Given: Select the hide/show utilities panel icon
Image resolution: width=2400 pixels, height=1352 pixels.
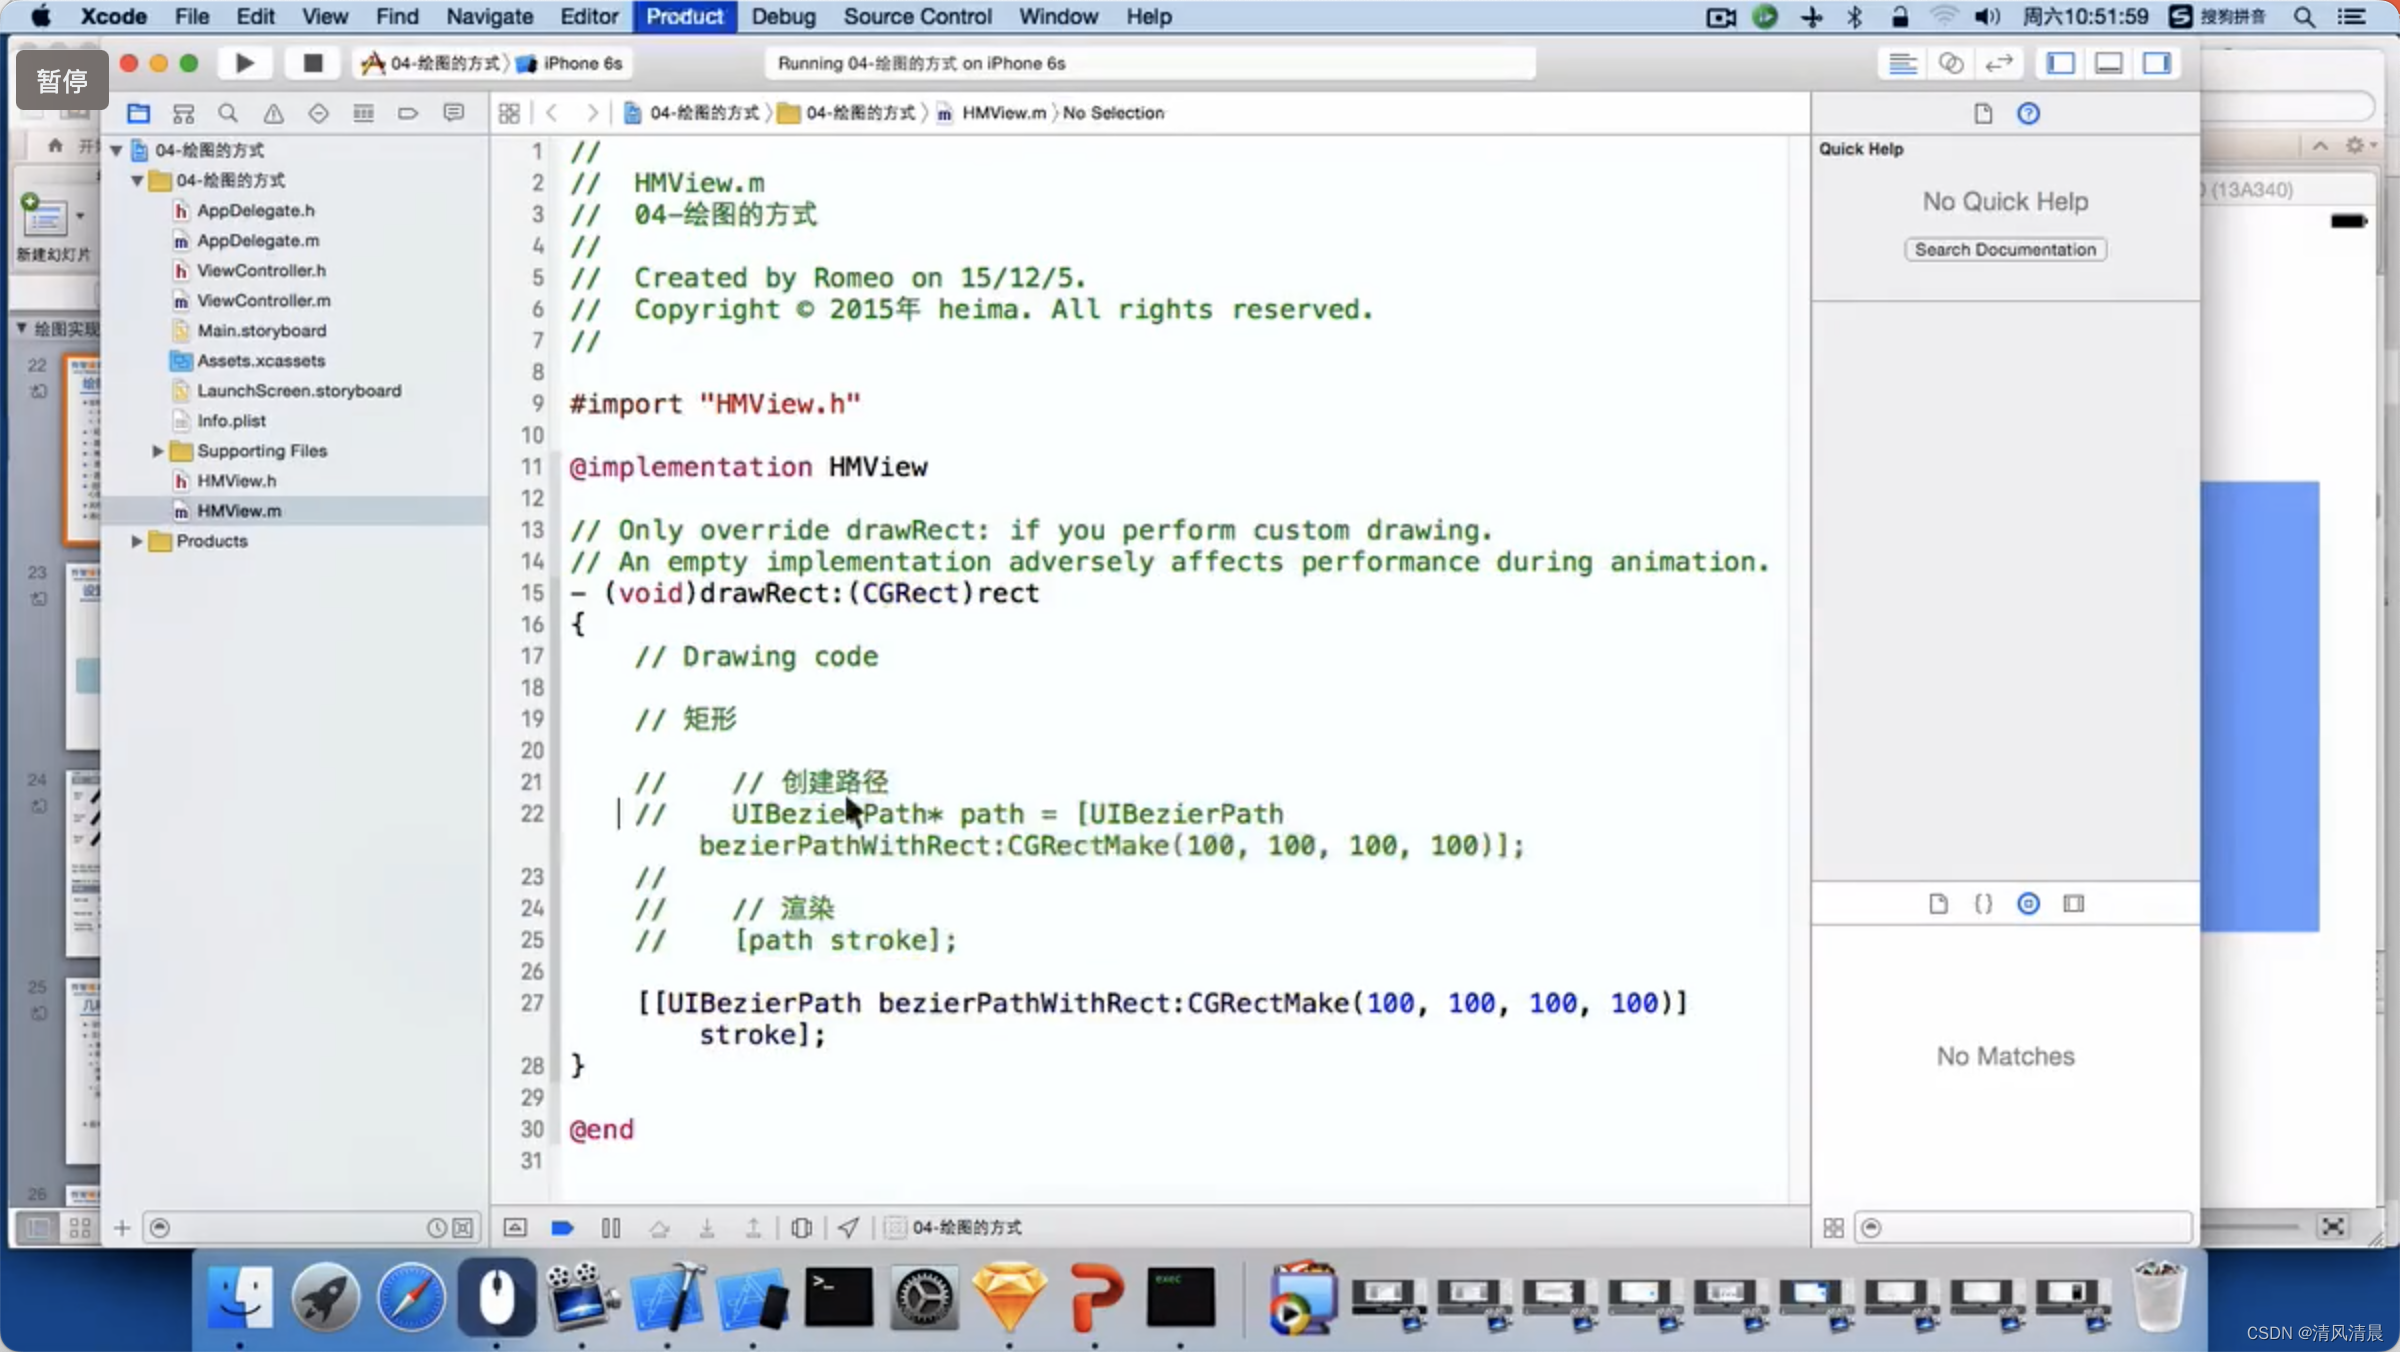Looking at the screenshot, I should (x=2159, y=63).
